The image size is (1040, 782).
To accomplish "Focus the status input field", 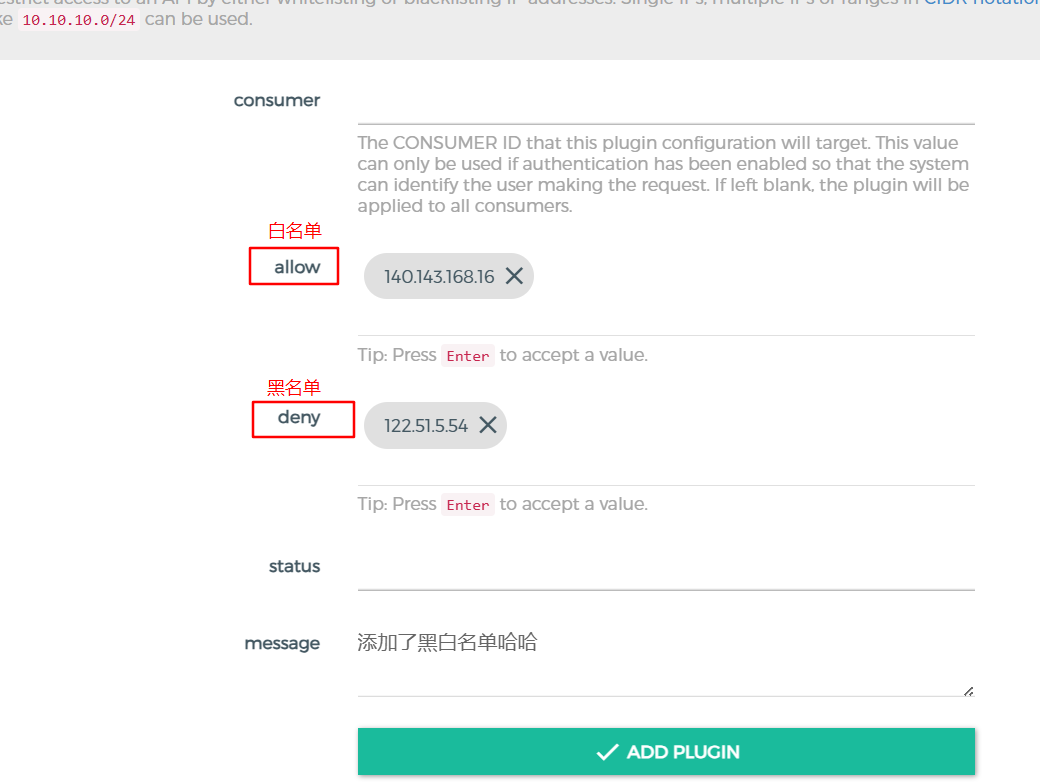I will tap(666, 569).
